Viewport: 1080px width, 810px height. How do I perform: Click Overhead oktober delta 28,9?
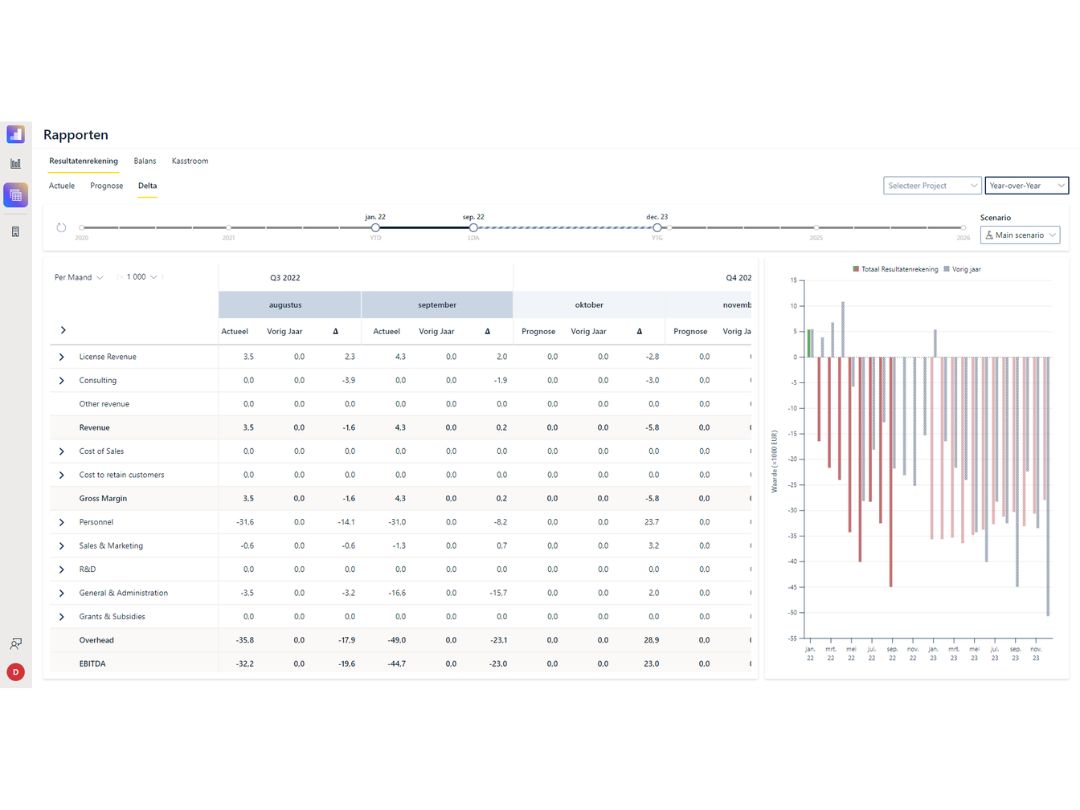pyautogui.click(x=652, y=640)
